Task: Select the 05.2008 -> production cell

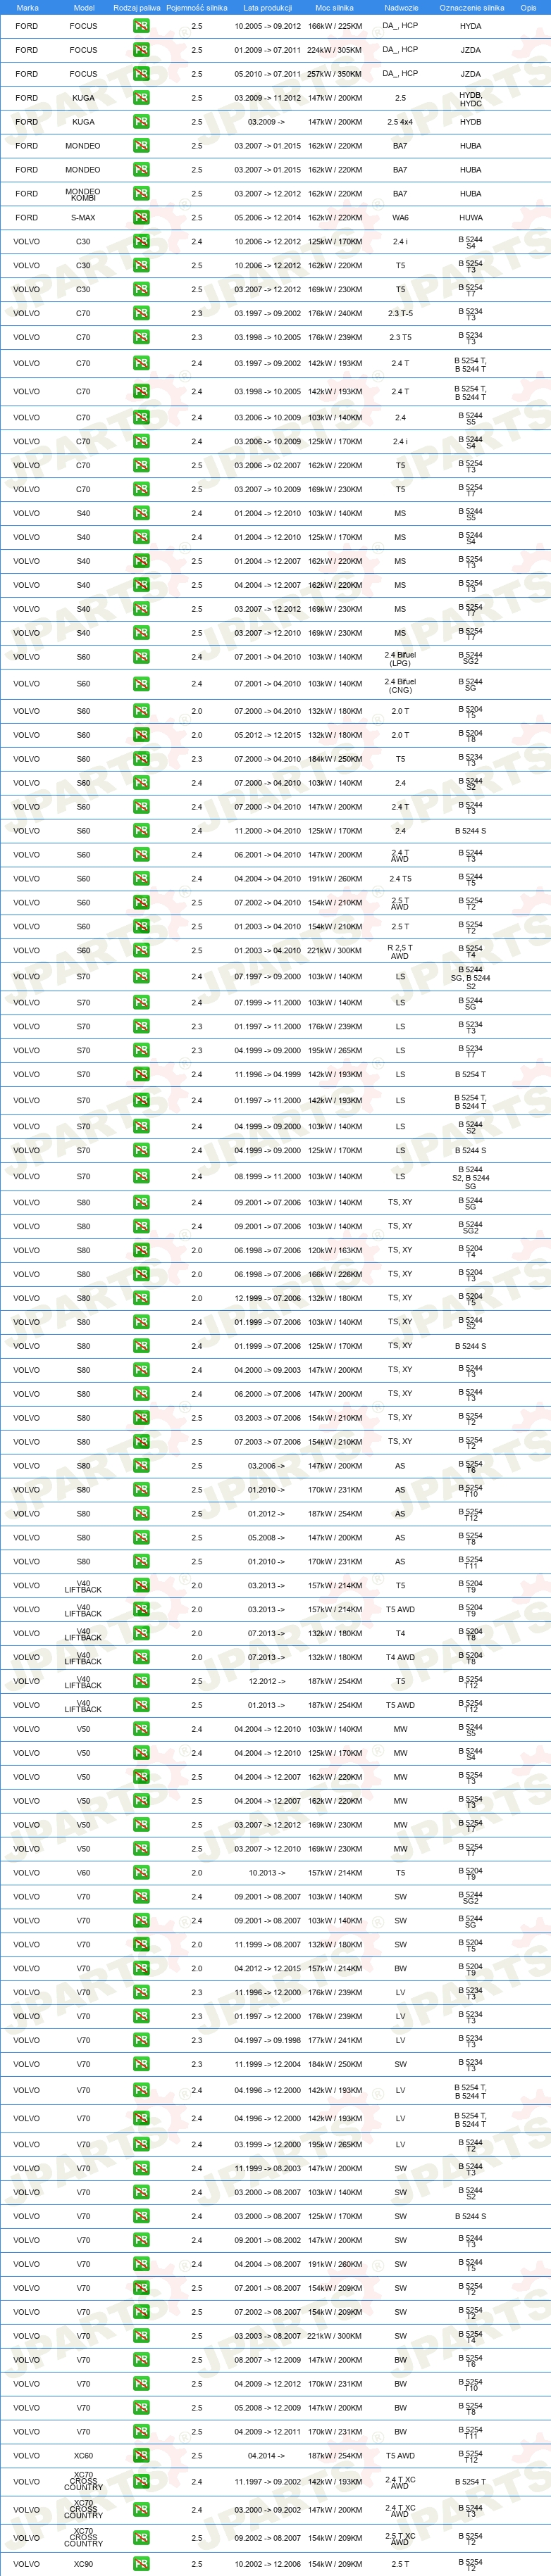Action: 266,1538
